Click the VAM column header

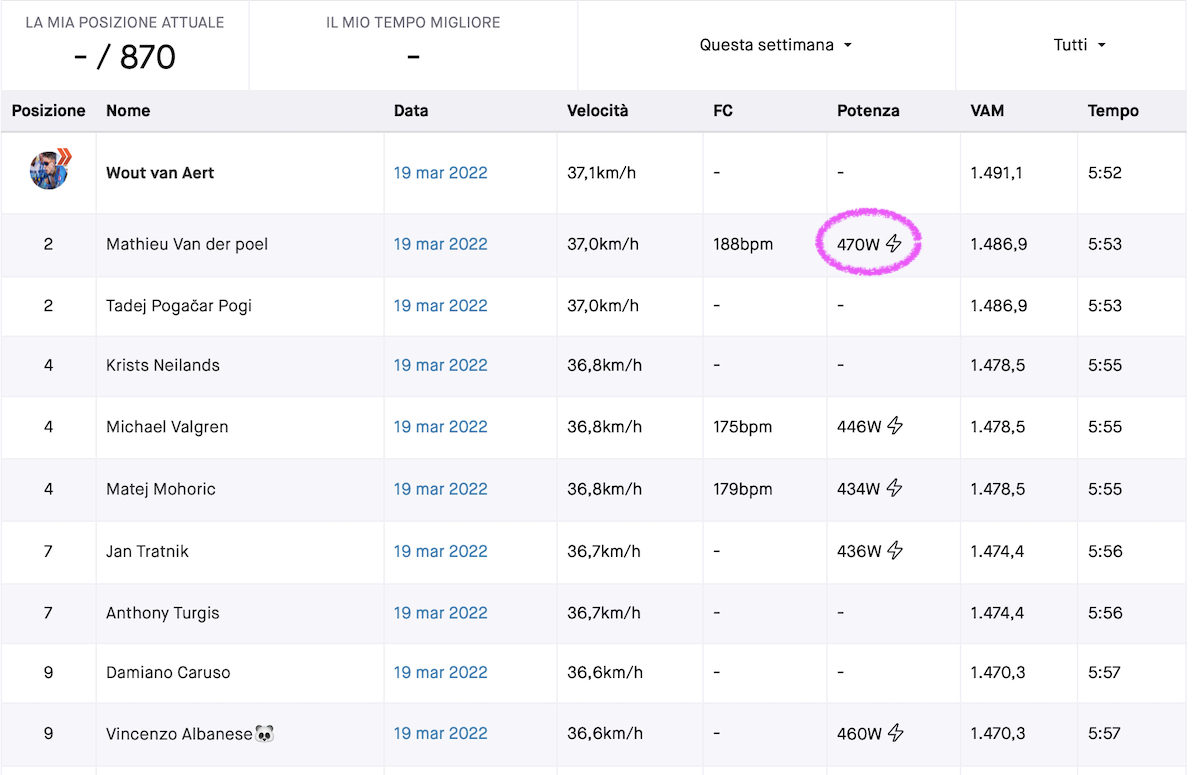coord(987,111)
